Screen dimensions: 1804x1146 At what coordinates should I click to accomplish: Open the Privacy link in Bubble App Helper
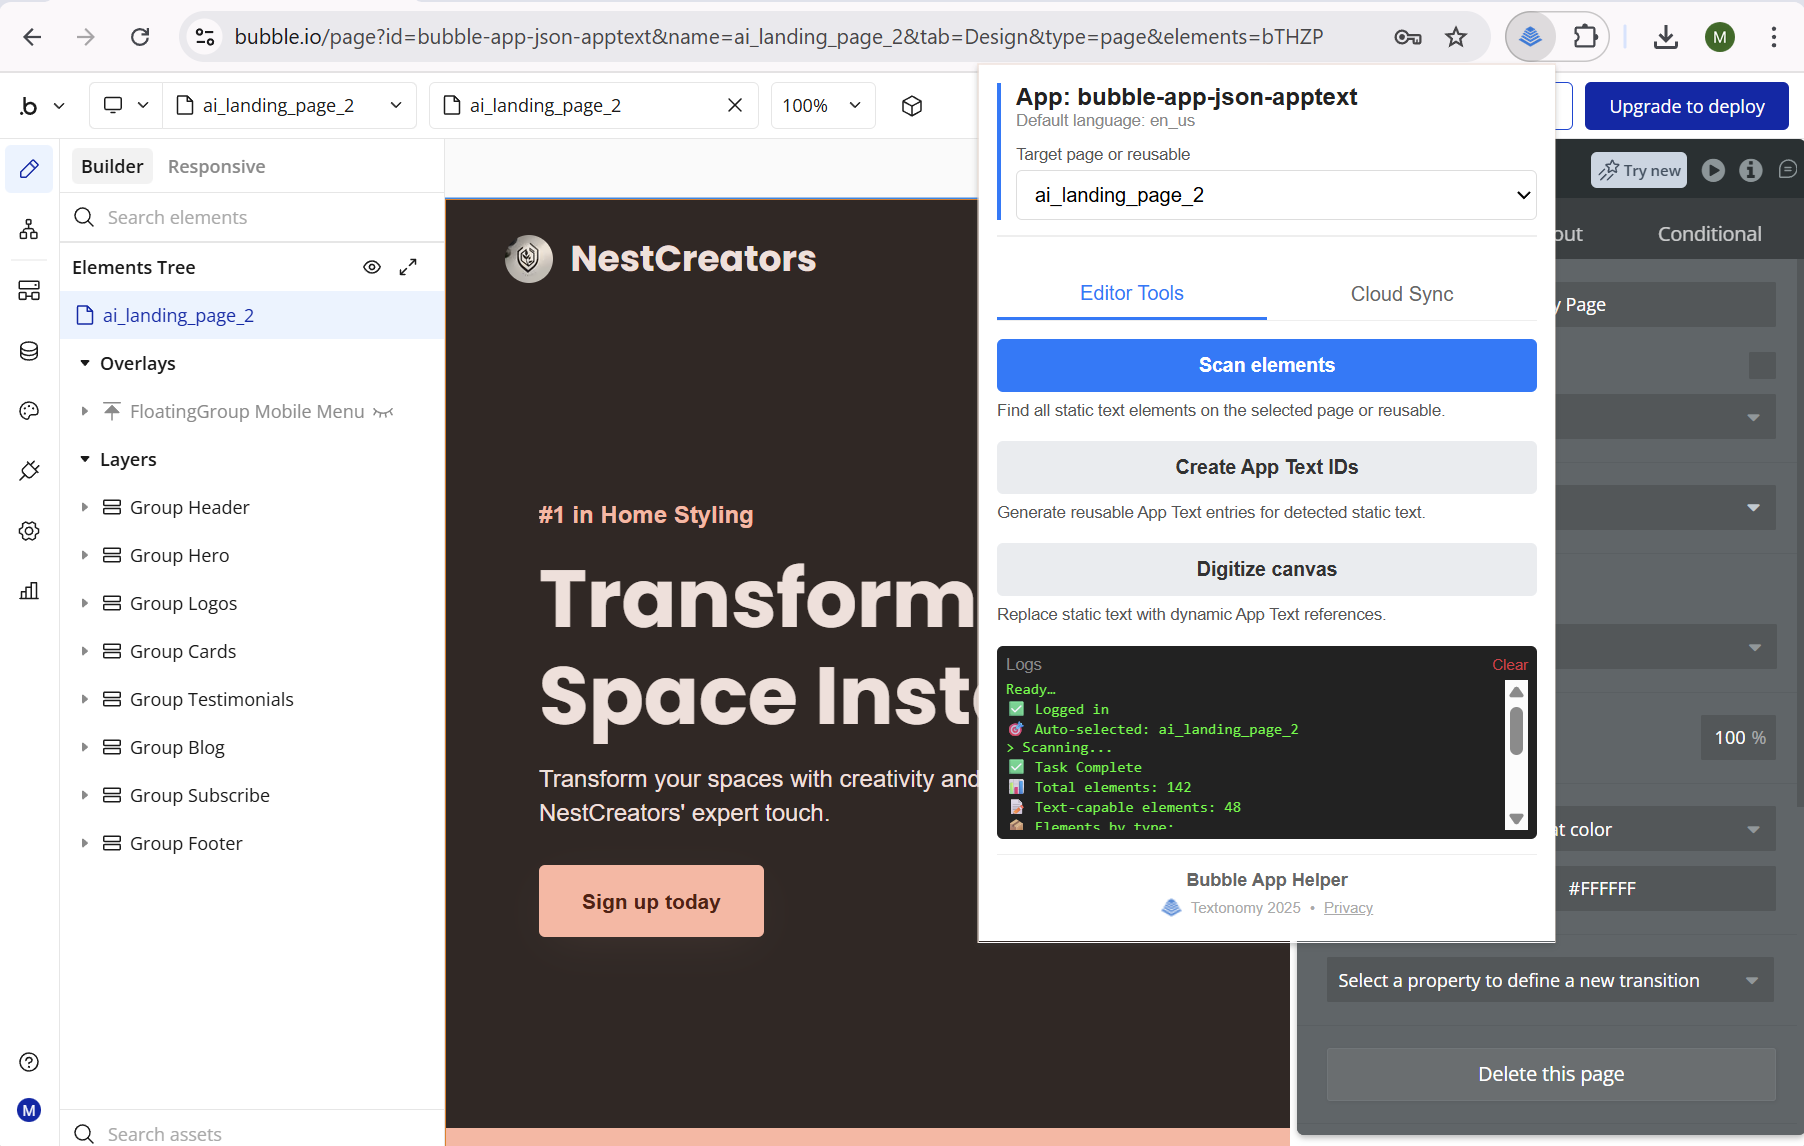pos(1348,907)
